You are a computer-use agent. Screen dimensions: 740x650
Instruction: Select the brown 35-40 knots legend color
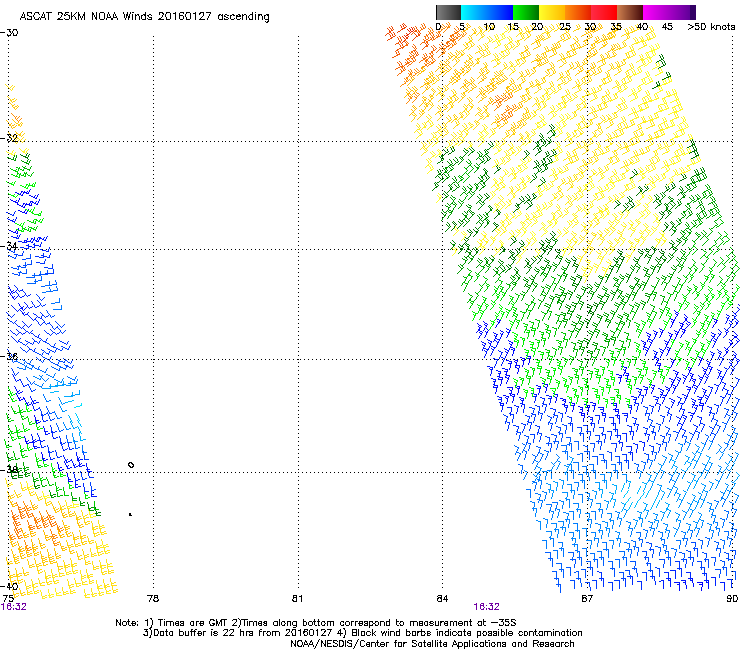(630, 12)
